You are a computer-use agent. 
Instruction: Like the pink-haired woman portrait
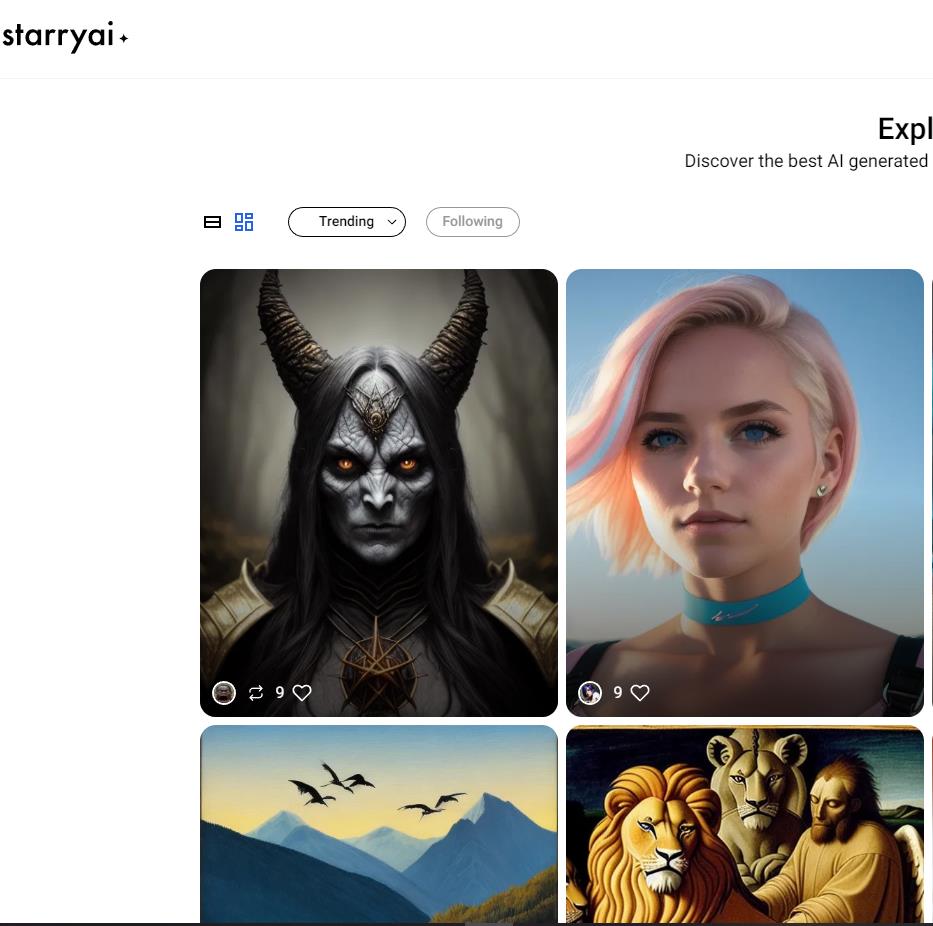coord(640,693)
